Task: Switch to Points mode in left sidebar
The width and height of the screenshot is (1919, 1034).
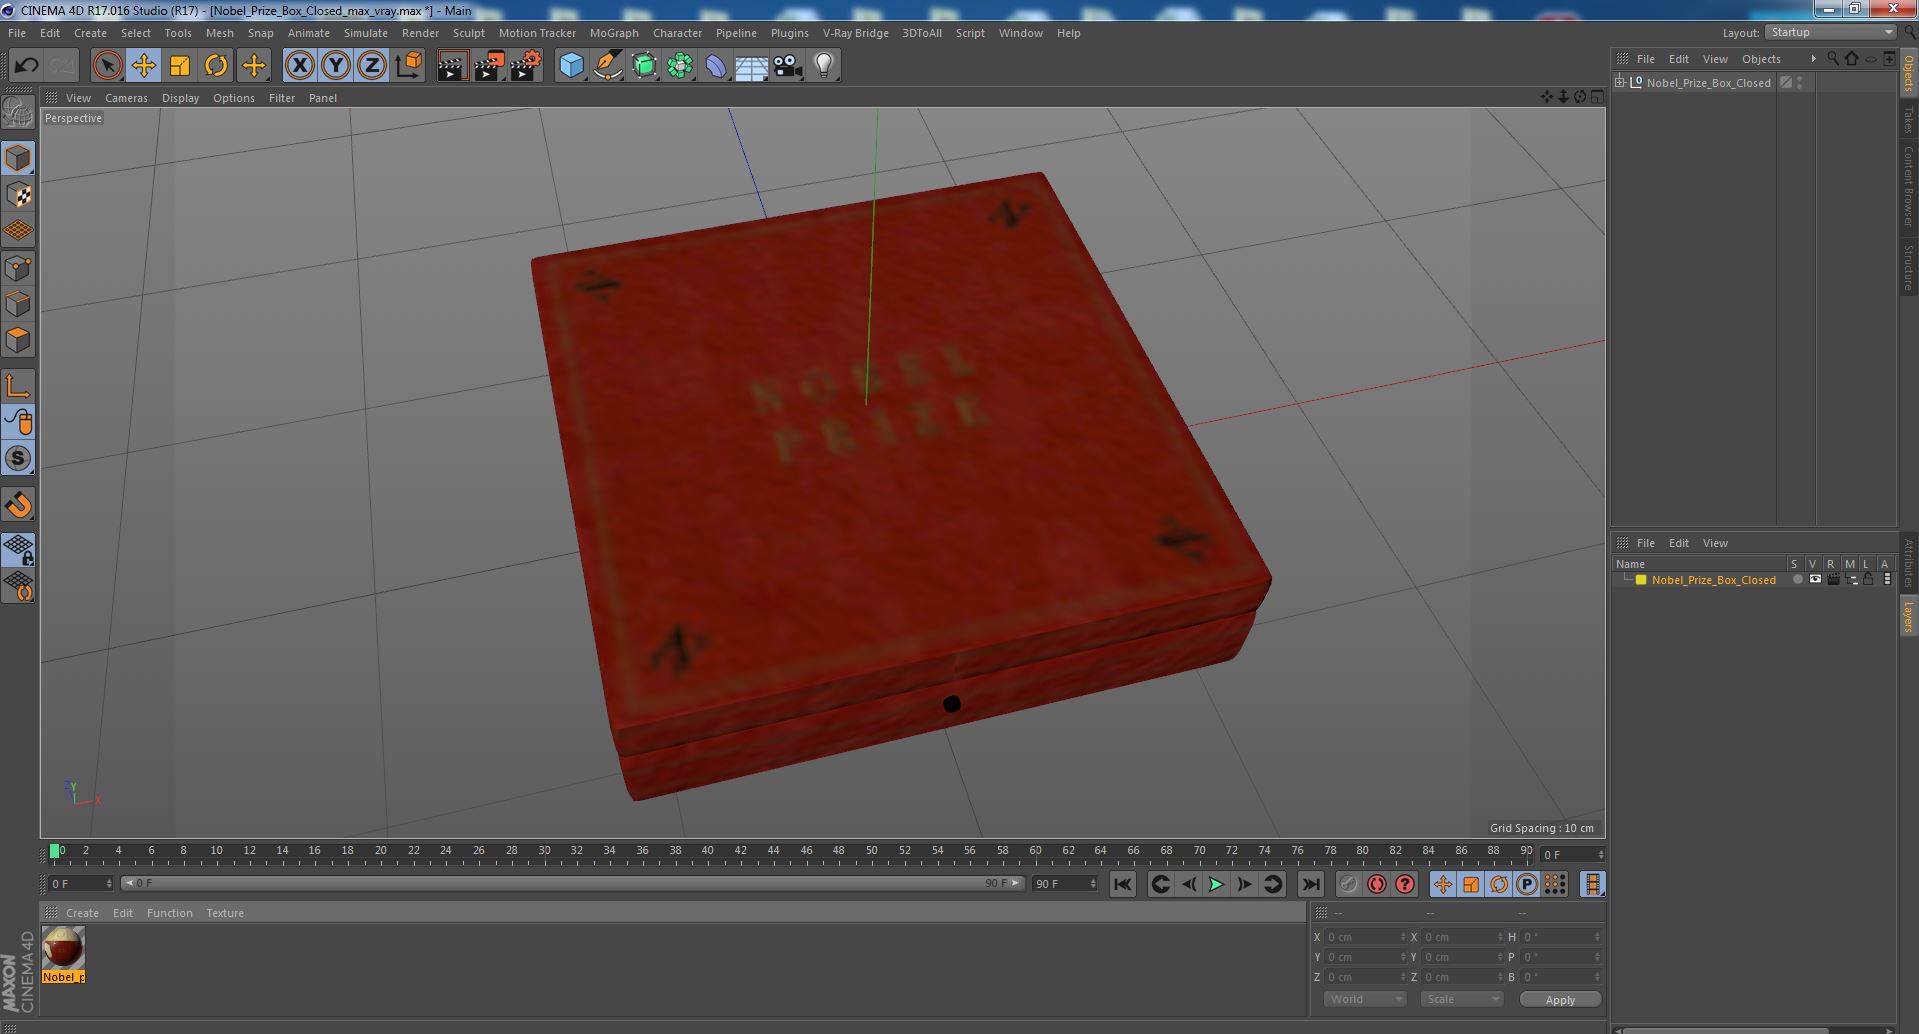Action: (18, 268)
